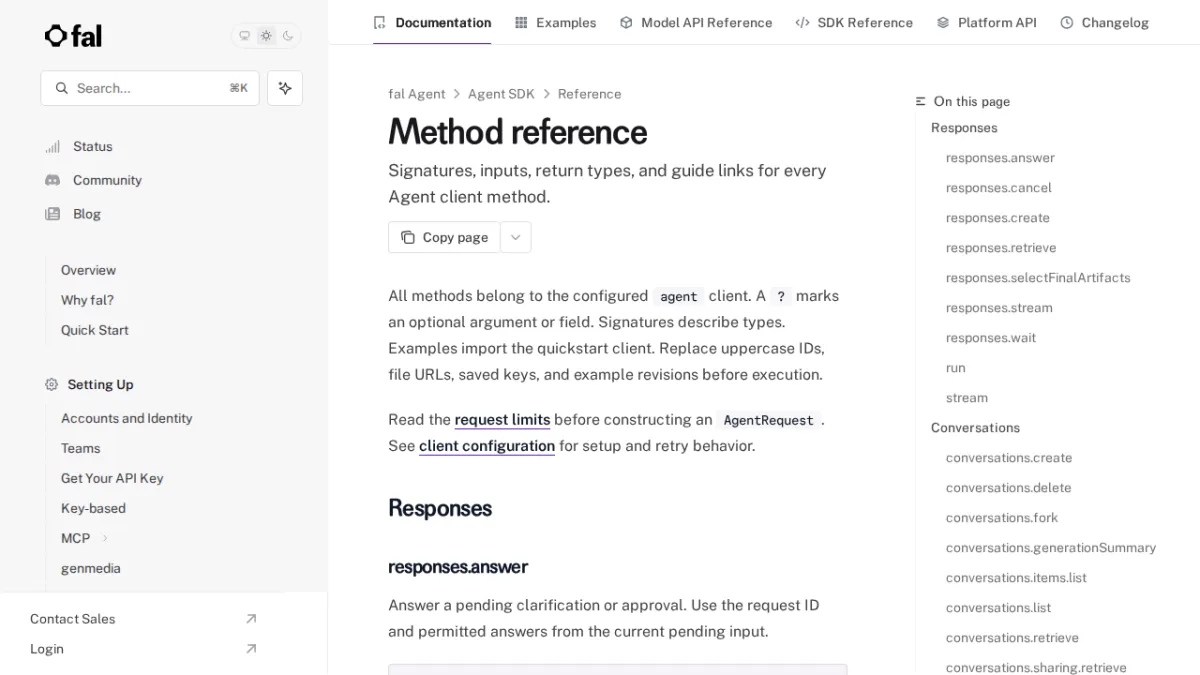Select the Changelog tab
This screenshot has width=1200, height=675.
1104,22
